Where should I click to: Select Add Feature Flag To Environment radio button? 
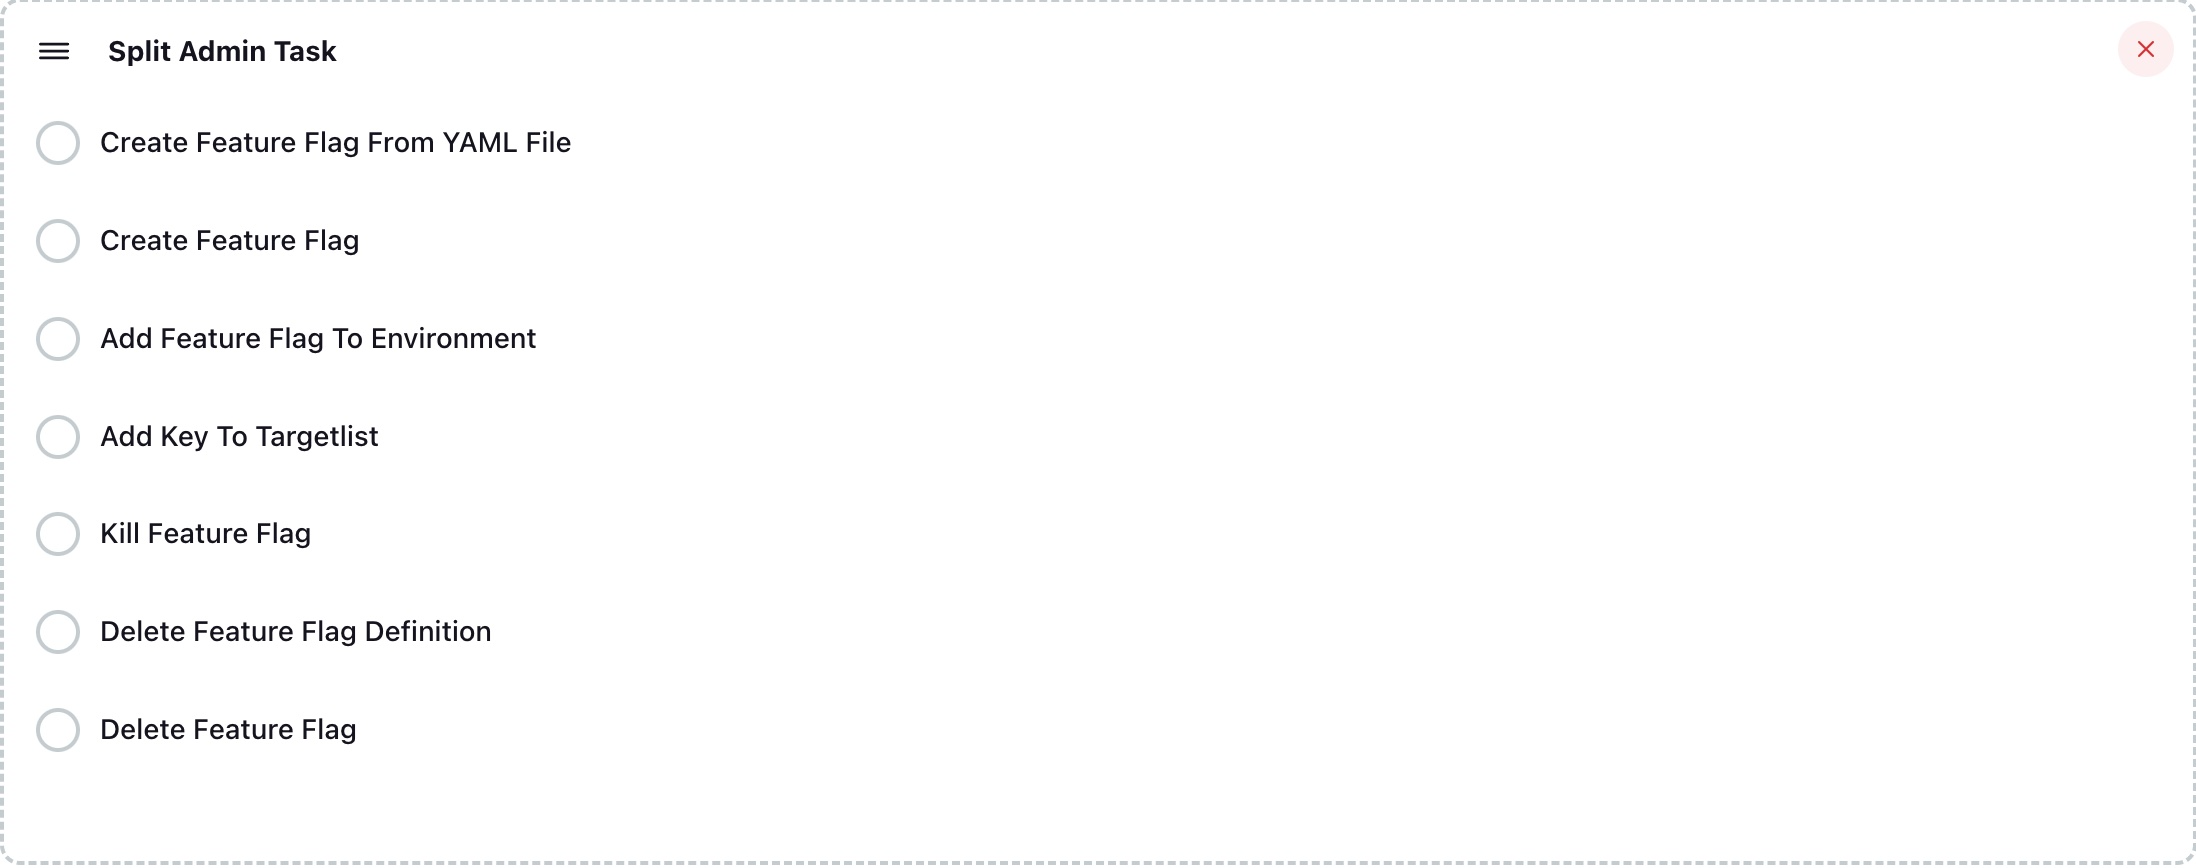tap(58, 339)
